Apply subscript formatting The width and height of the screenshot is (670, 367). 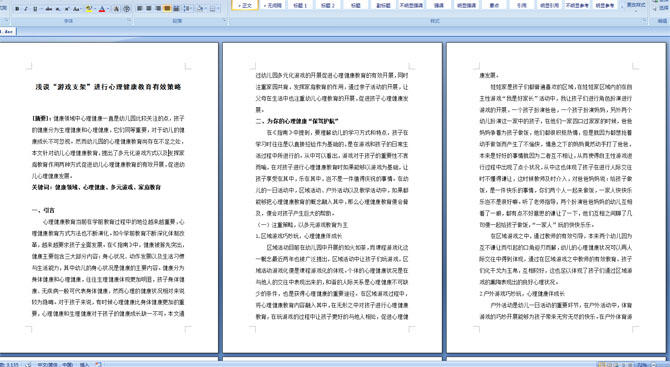[58, 9]
